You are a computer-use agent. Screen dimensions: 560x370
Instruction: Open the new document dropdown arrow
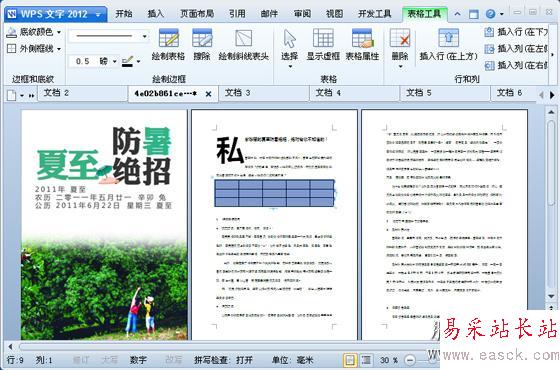[22, 96]
